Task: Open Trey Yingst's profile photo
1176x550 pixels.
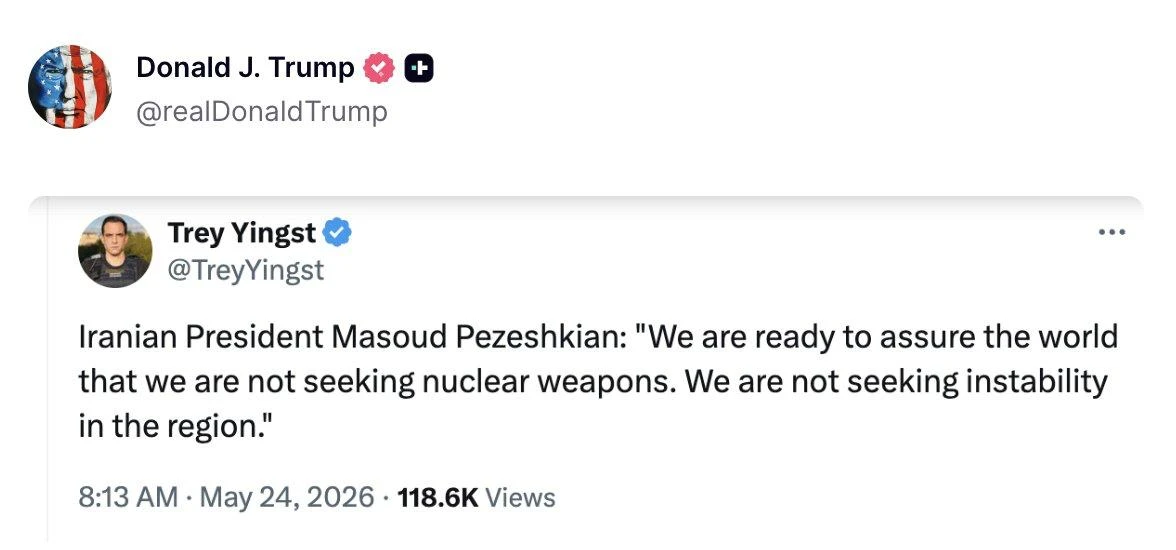Action: coord(115,251)
